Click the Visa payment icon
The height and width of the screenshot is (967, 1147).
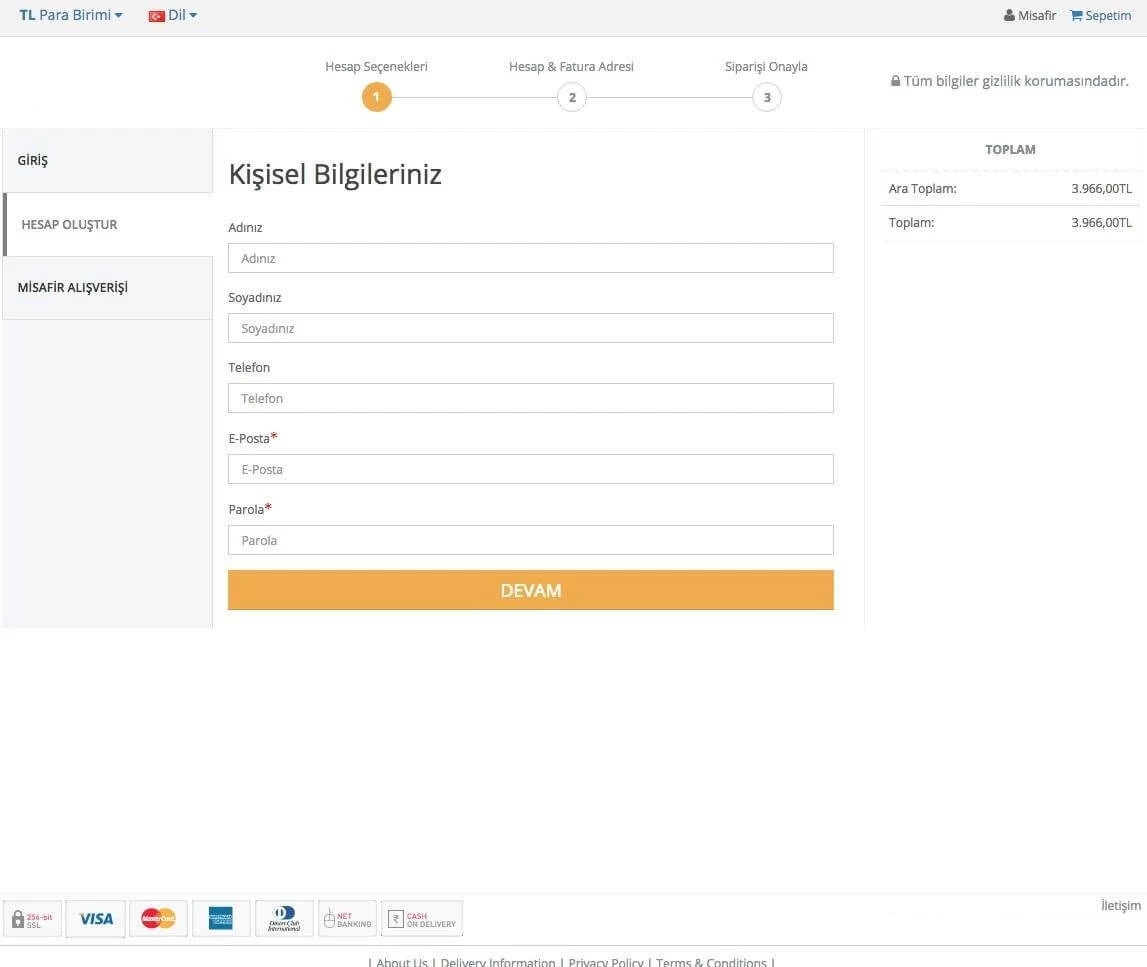coord(95,918)
